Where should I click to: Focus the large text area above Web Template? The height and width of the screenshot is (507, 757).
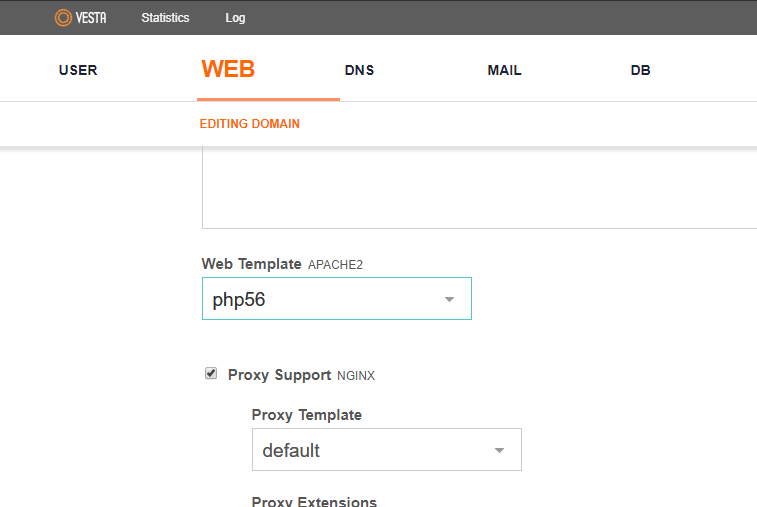pyautogui.click(x=478, y=188)
